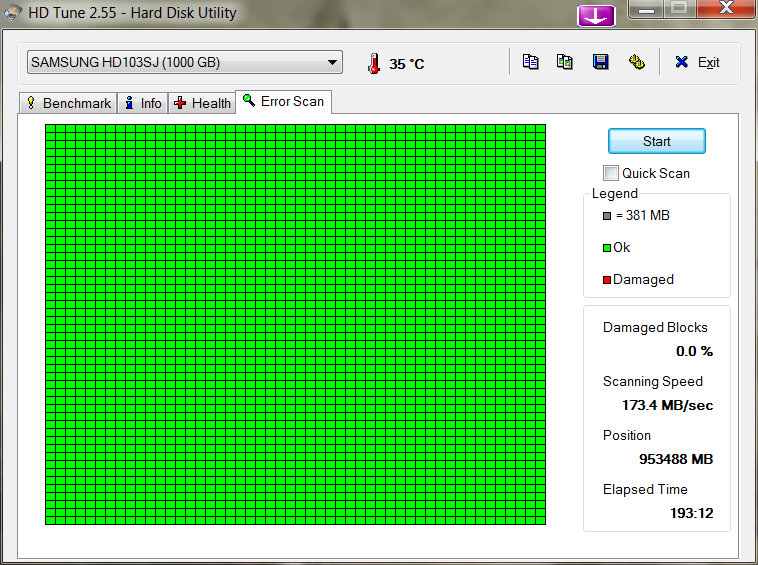
Task: Click the green Ok legend swatch
Action: (x=607, y=248)
